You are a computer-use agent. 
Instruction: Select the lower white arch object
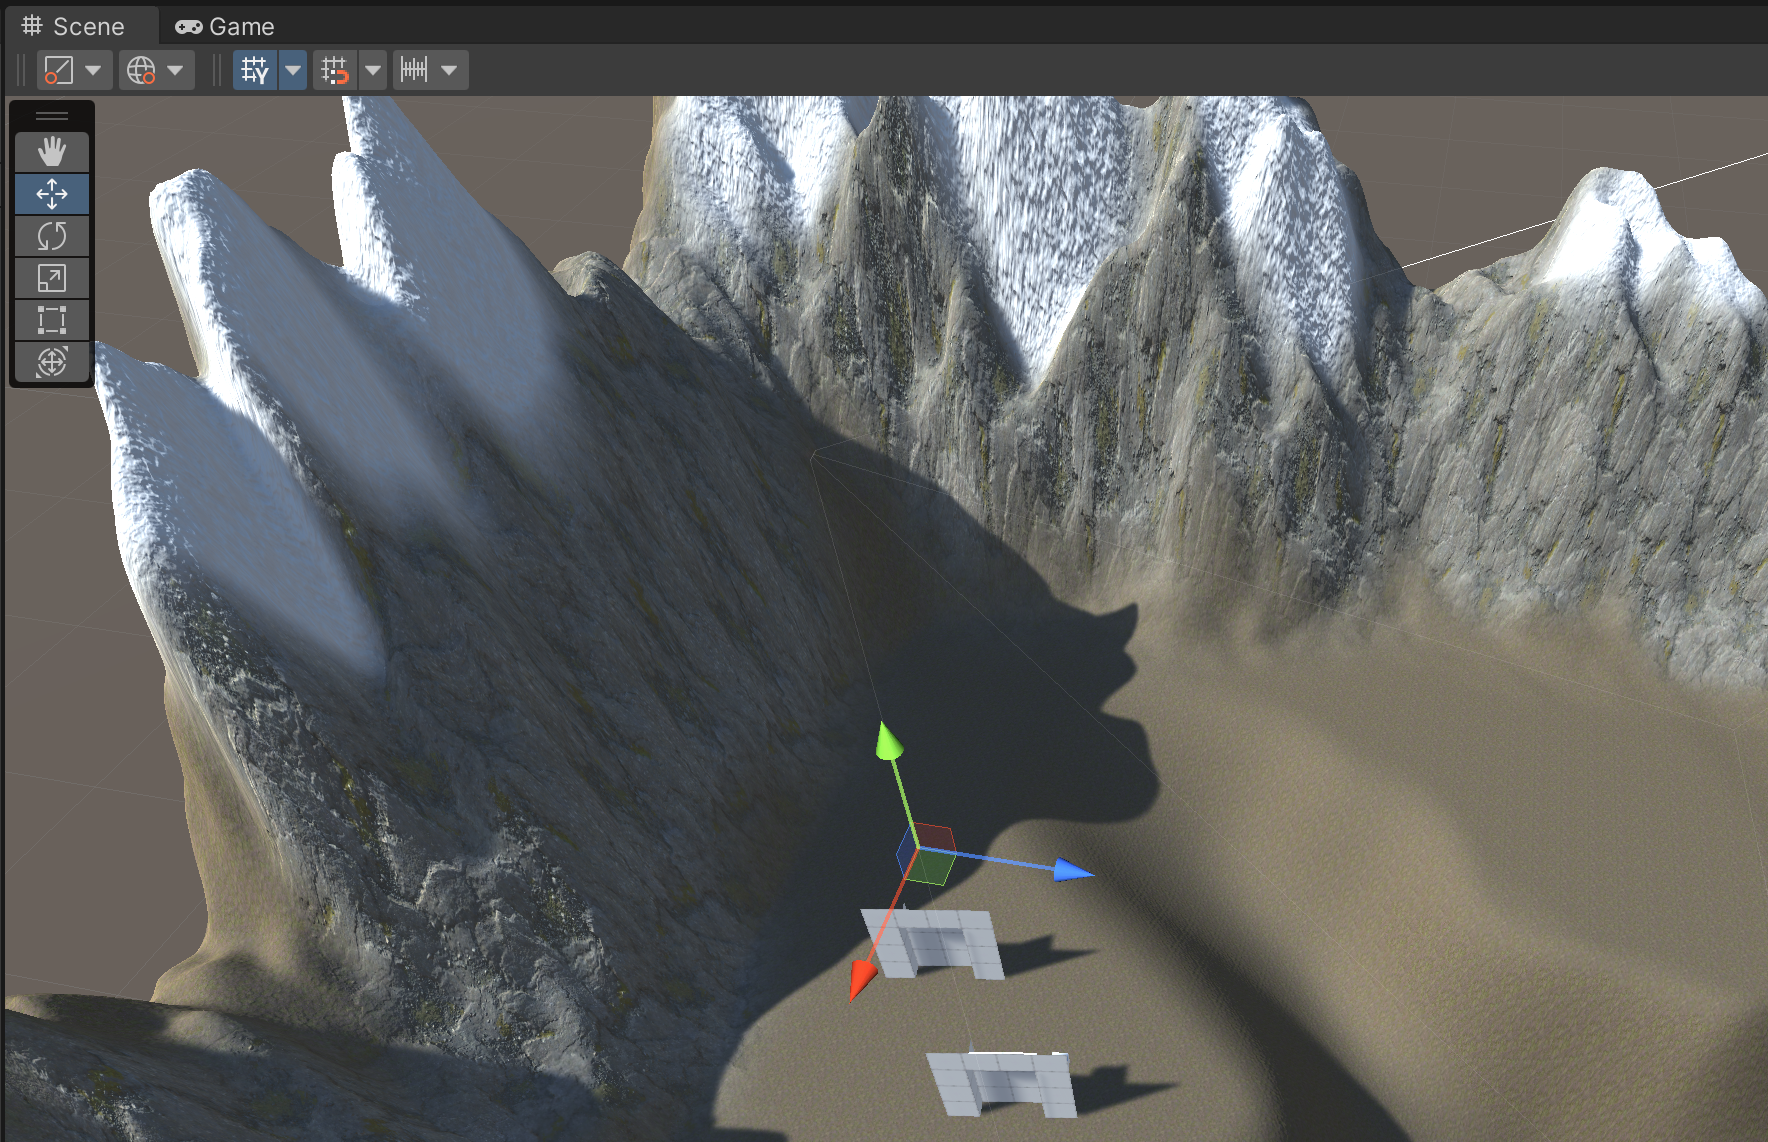pos(1002,1083)
